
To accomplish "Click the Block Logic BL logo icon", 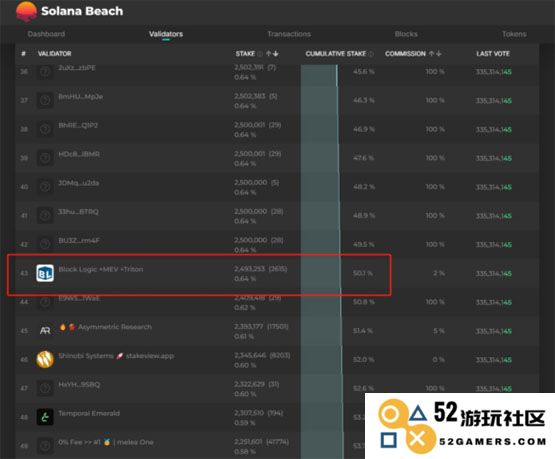I will [45, 273].
